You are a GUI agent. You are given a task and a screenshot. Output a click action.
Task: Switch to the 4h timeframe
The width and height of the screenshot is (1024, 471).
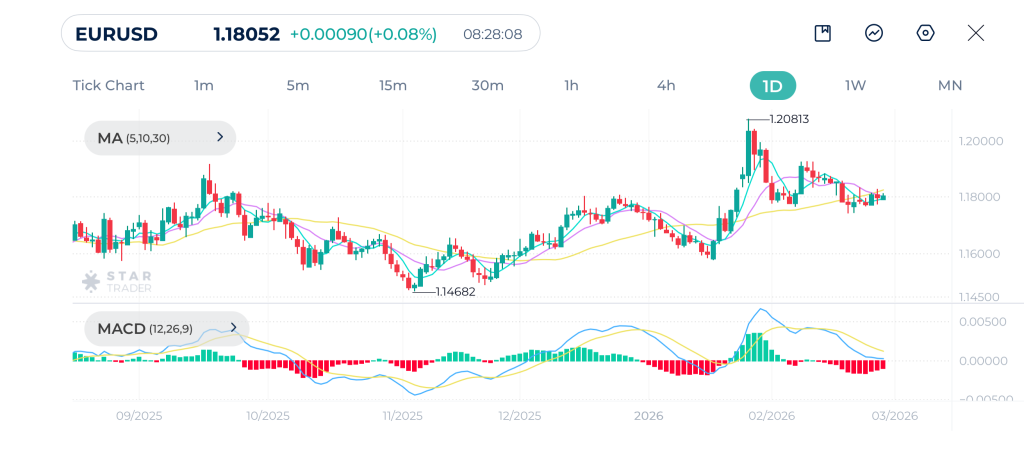coord(666,85)
